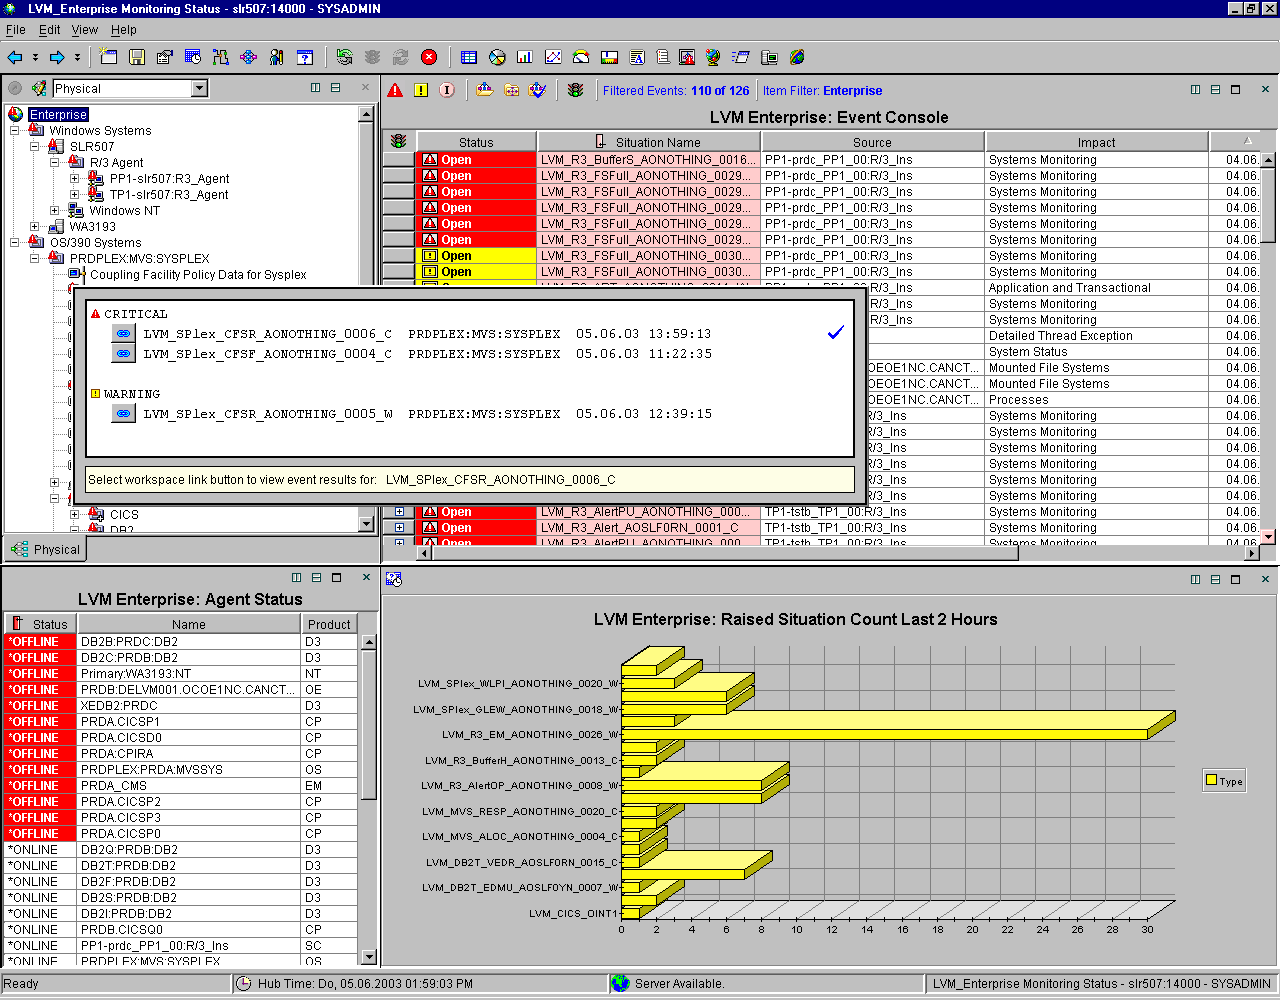Open the File menu
Image resolution: width=1280 pixels, height=1000 pixels.
(x=16, y=30)
